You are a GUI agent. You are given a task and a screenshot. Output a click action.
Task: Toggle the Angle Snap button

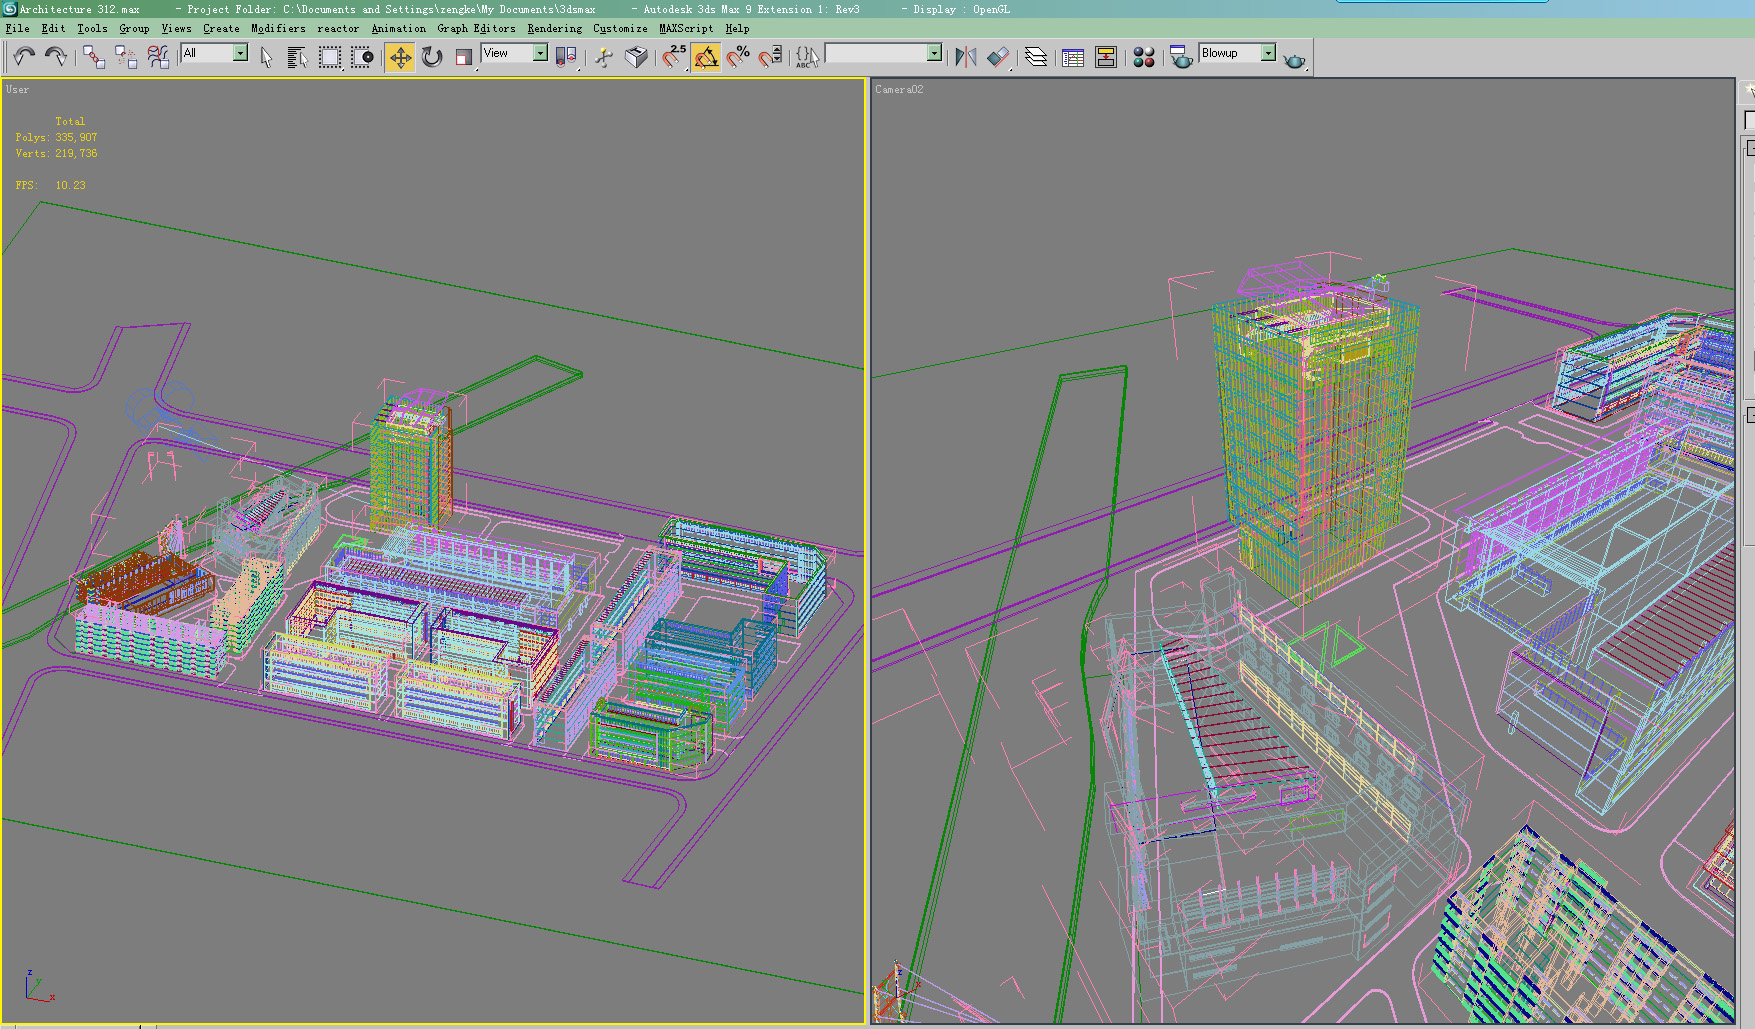click(706, 57)
